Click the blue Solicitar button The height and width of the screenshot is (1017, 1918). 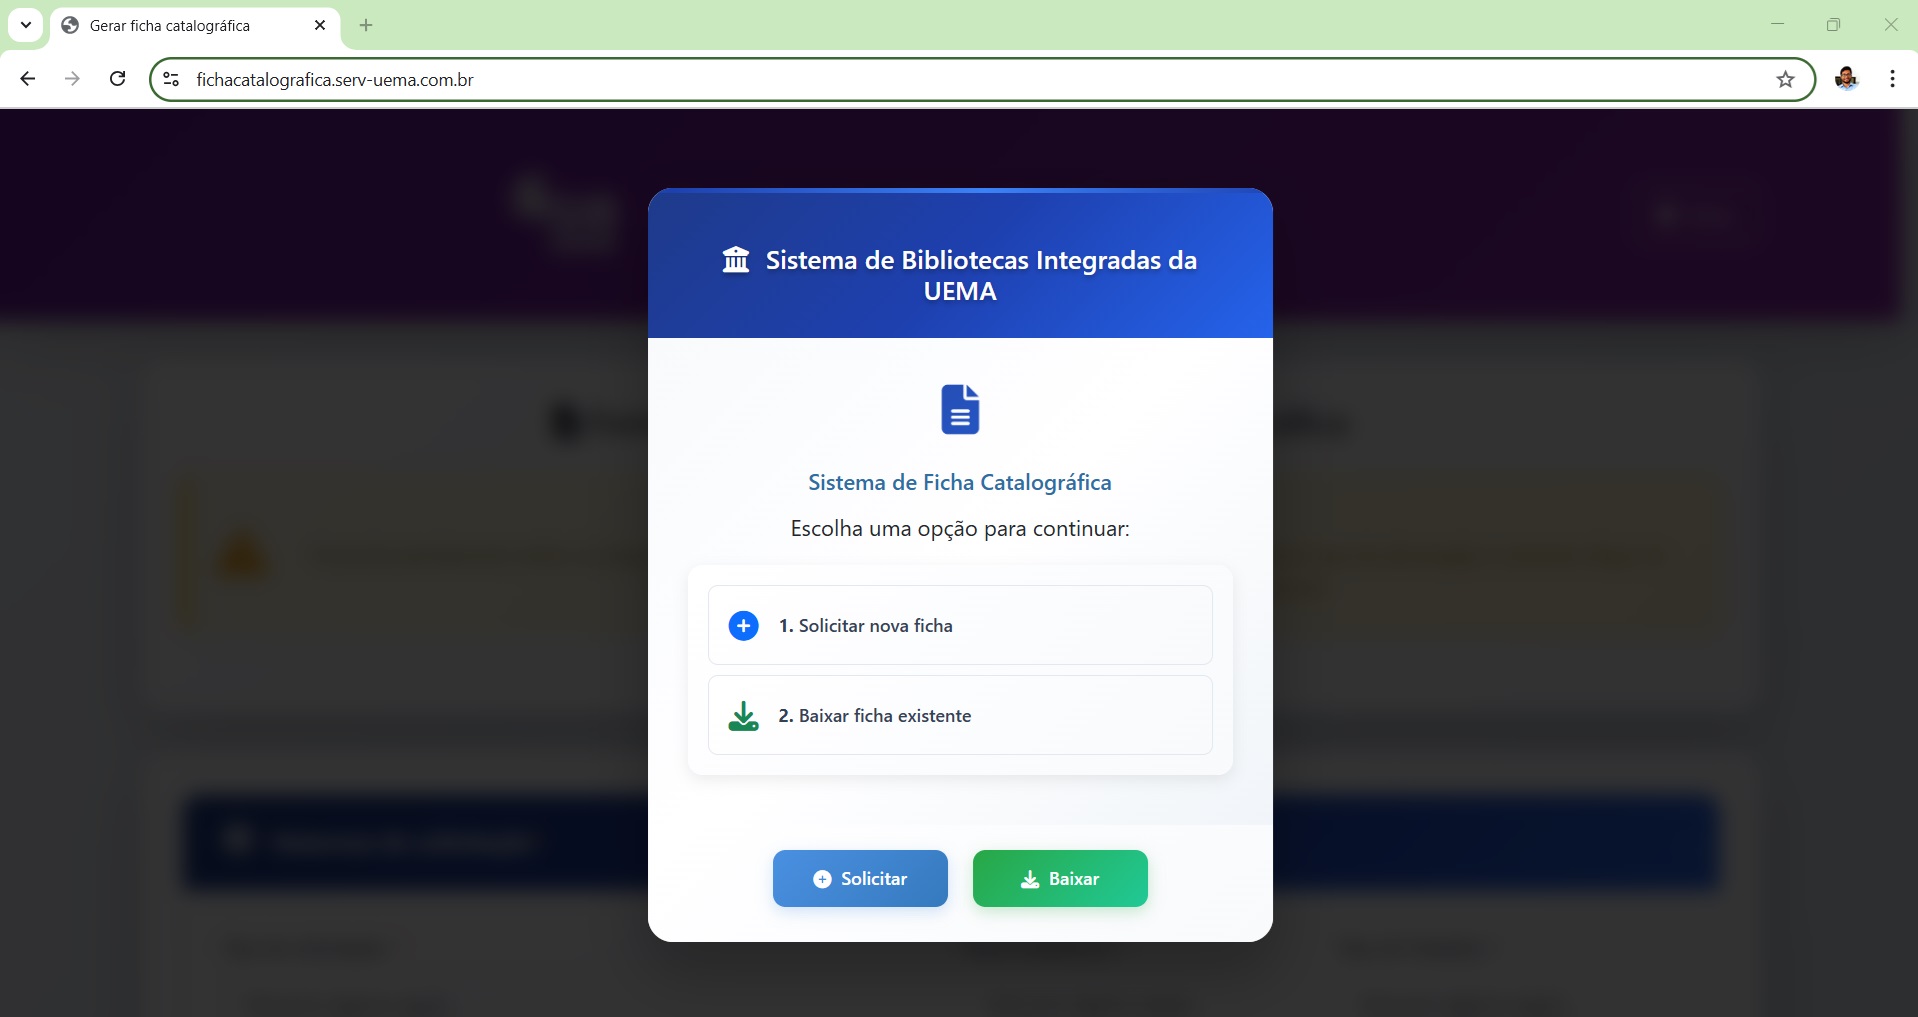[860, 878]
